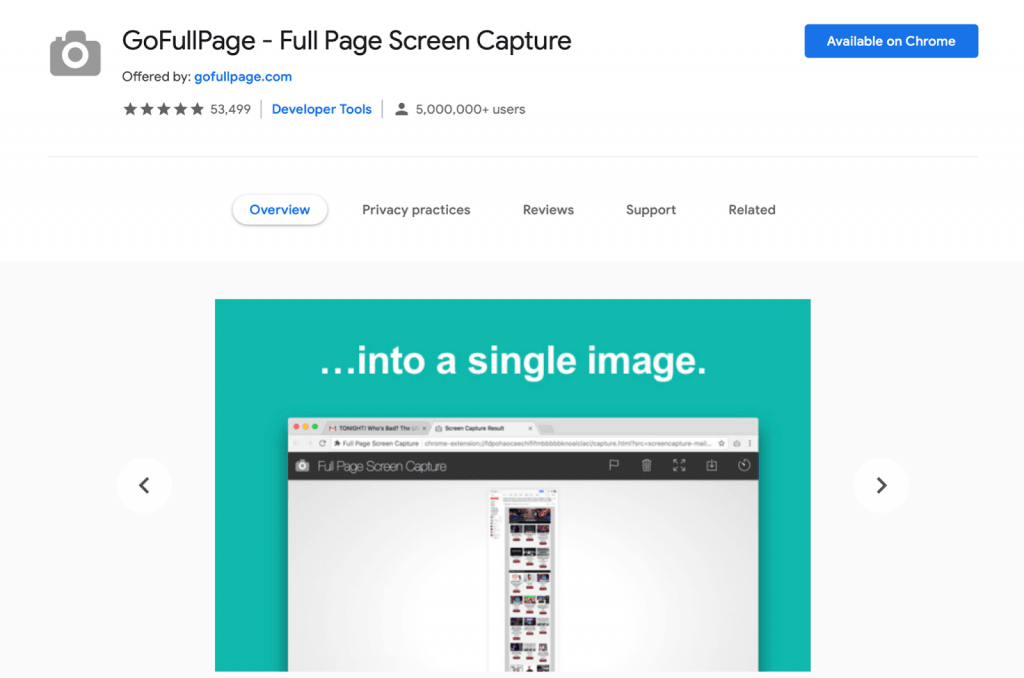Screen dimensions: 1024x678
Task: Toggle the bookmark star in the omnibox
Action: [721, 444]
